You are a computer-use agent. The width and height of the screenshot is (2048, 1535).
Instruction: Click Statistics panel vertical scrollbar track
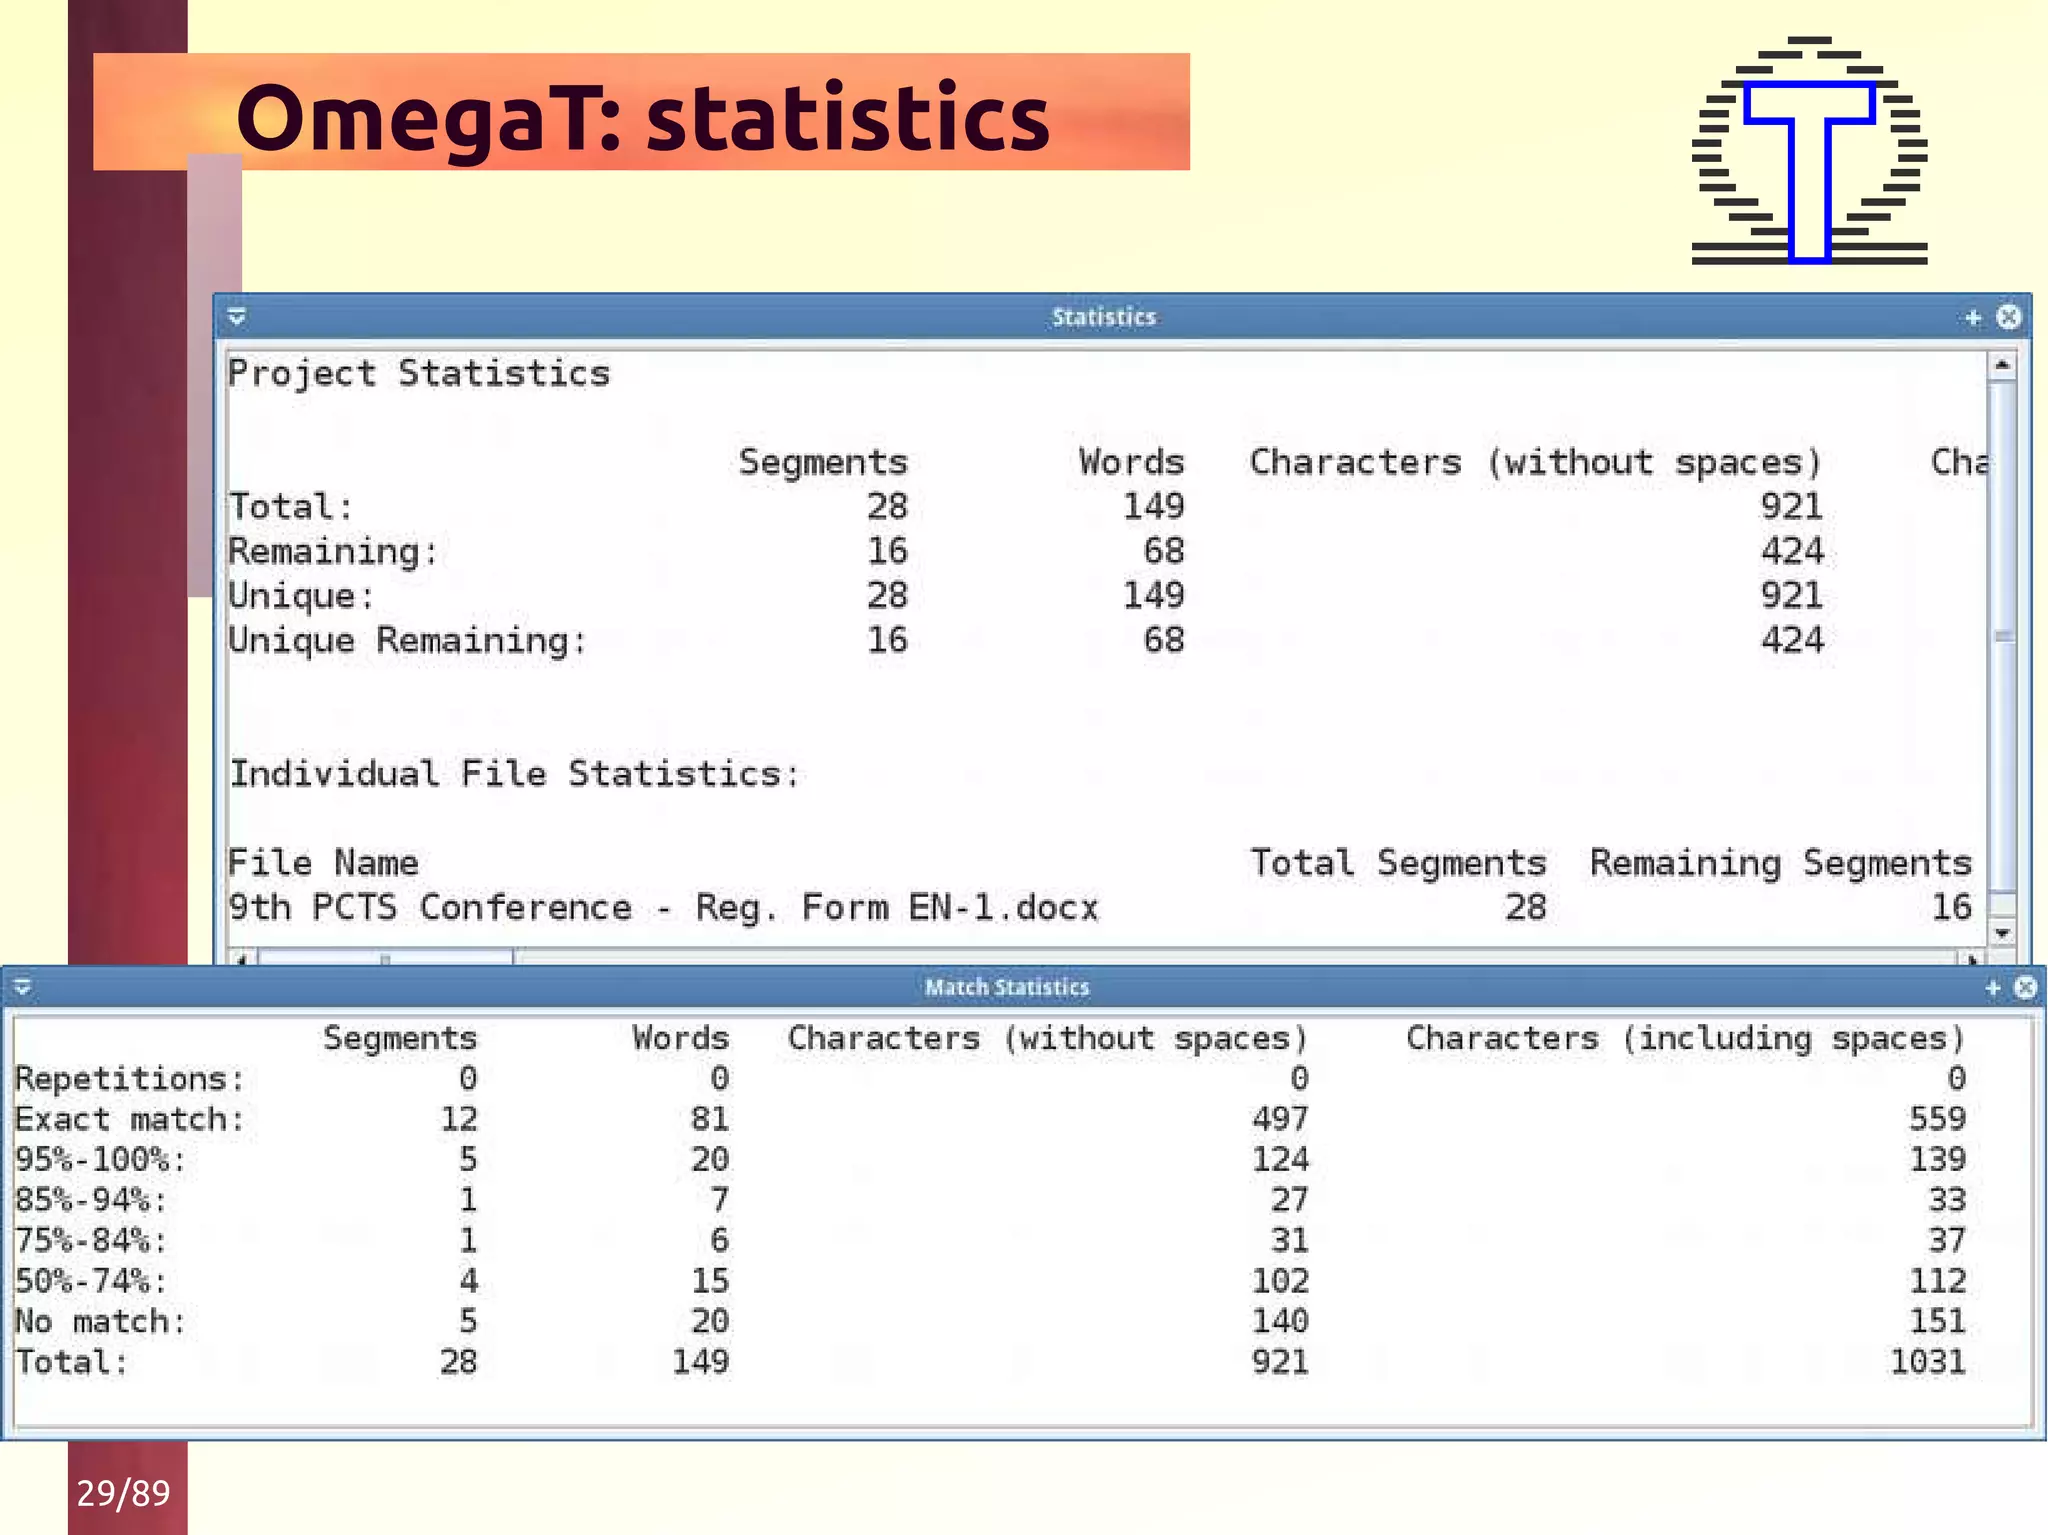point(2002,649)
